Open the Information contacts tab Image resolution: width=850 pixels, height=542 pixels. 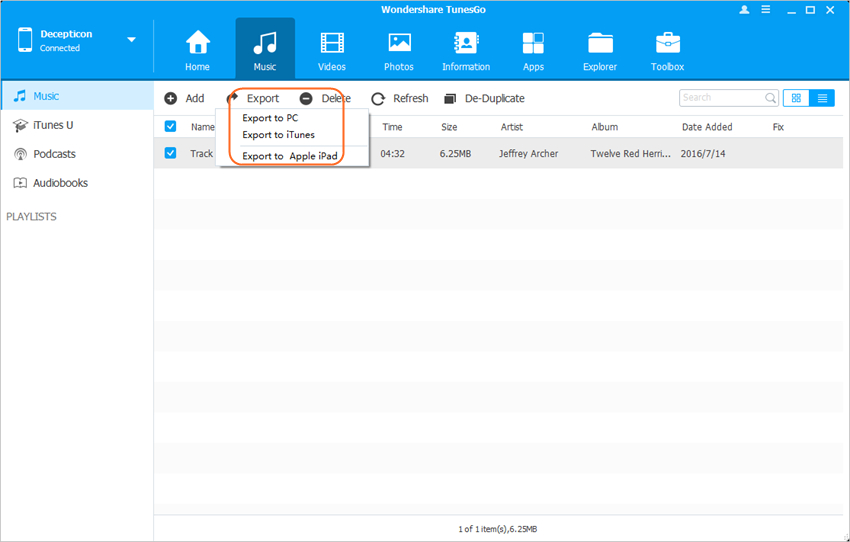466,51
